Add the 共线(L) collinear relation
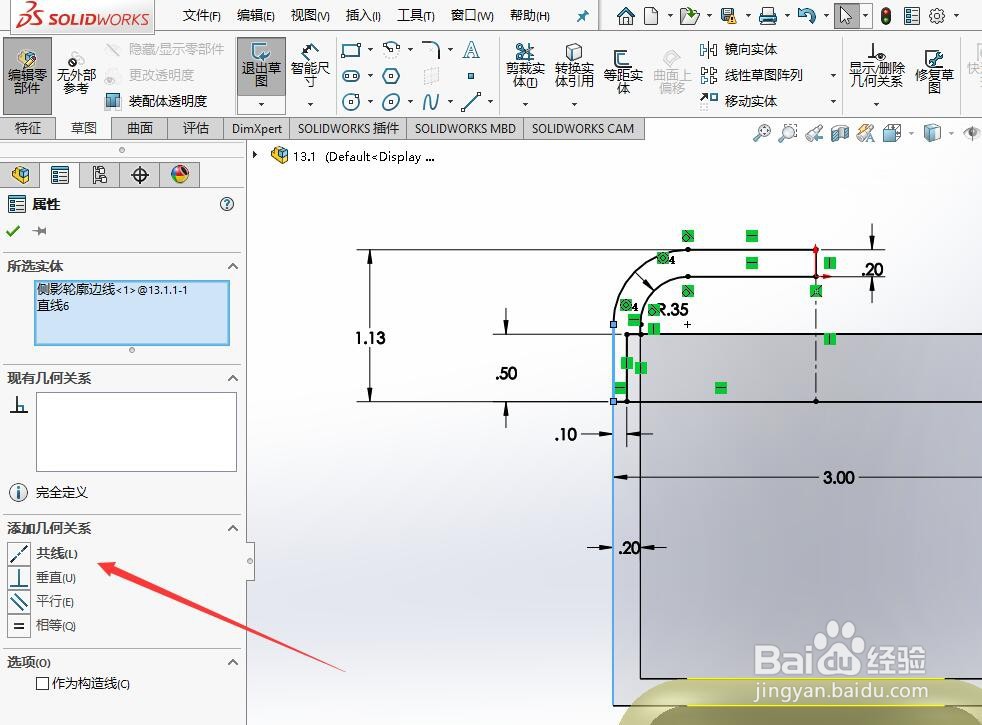982x725 pixels. click(44, 553)
